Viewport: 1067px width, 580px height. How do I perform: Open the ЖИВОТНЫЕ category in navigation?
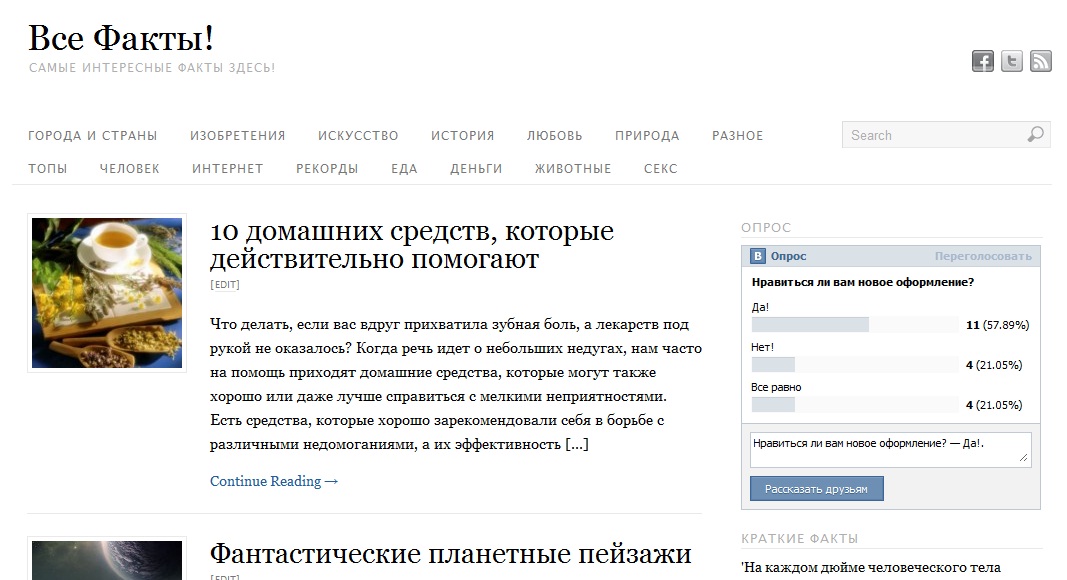tap(573, 168)
